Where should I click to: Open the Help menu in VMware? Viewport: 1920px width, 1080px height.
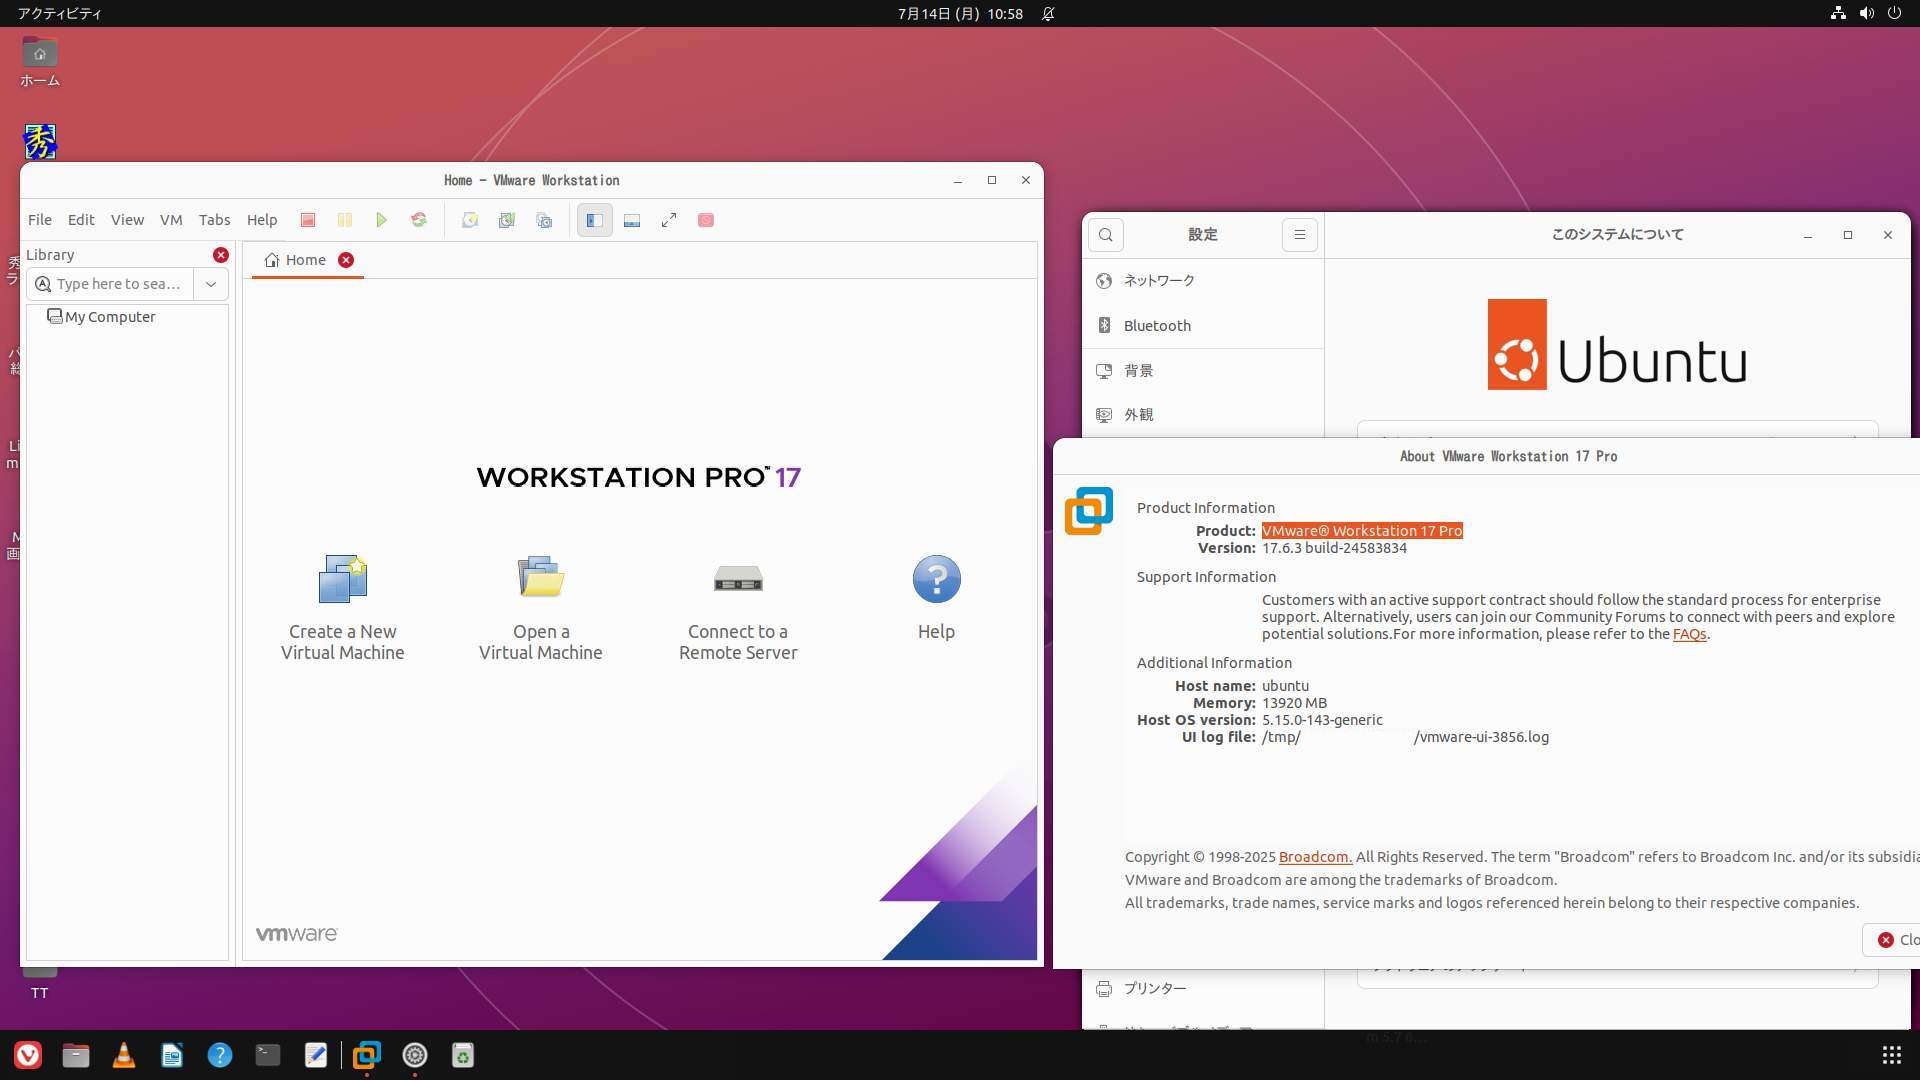(262, 220)
